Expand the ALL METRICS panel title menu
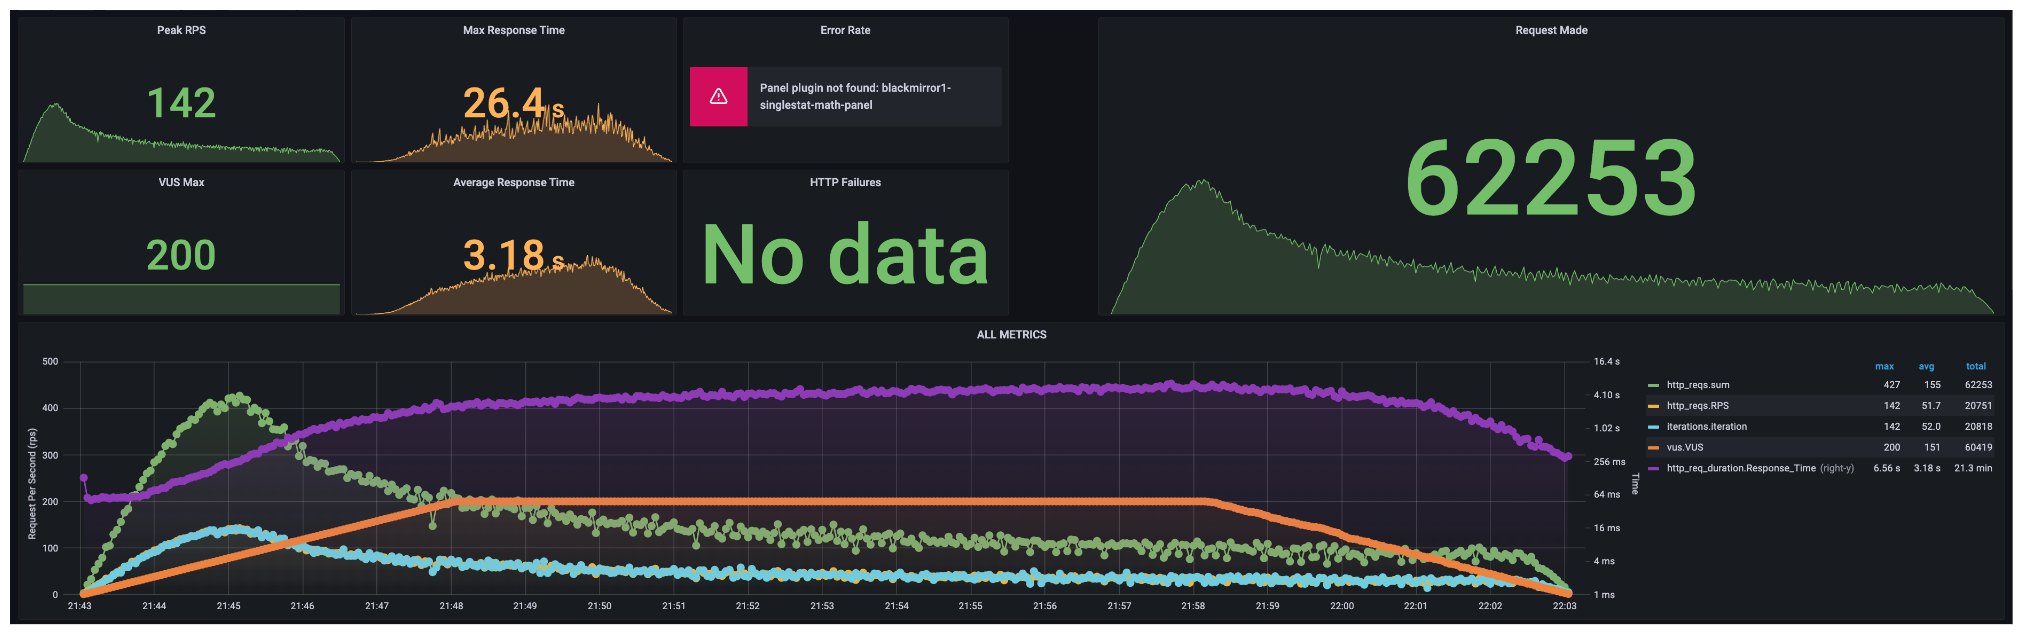The width and height of the screenshot is (2022, 634). [1011, 335]
